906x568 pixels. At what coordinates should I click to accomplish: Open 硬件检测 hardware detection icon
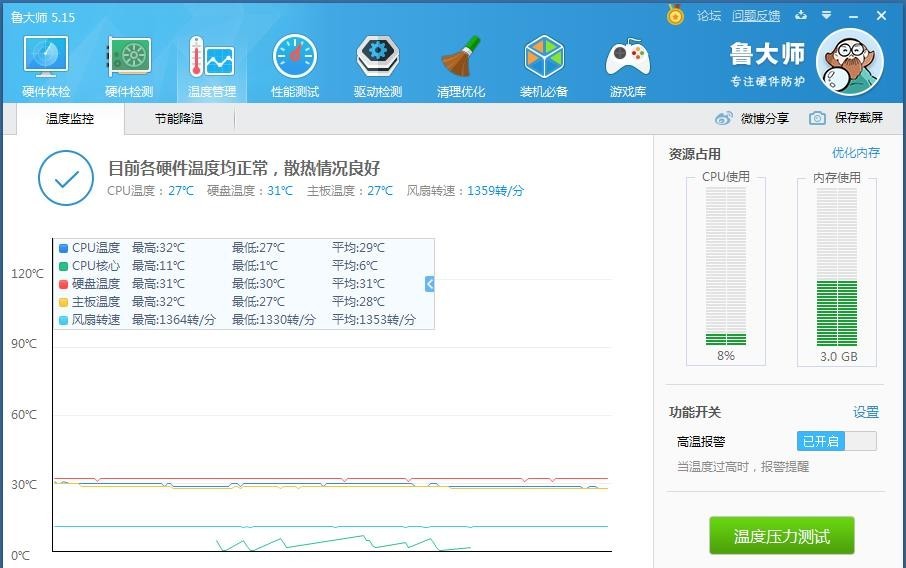tap(129, 57)
